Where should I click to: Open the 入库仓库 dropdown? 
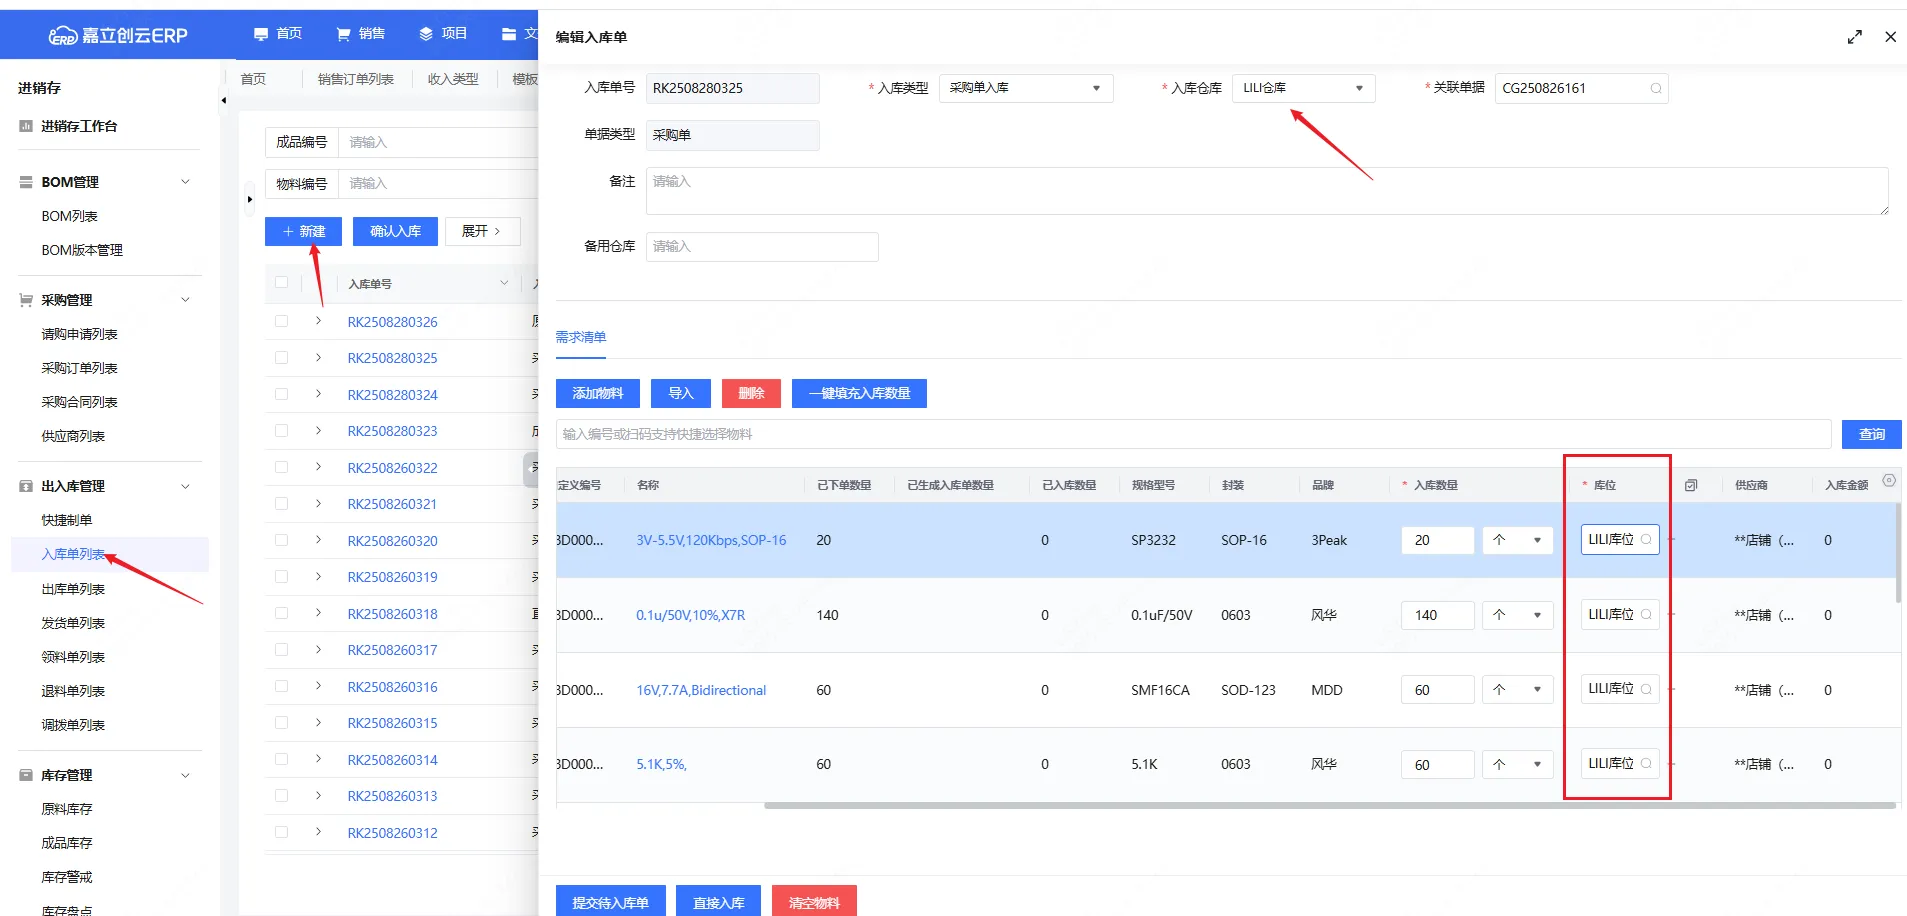(1302, 88)
